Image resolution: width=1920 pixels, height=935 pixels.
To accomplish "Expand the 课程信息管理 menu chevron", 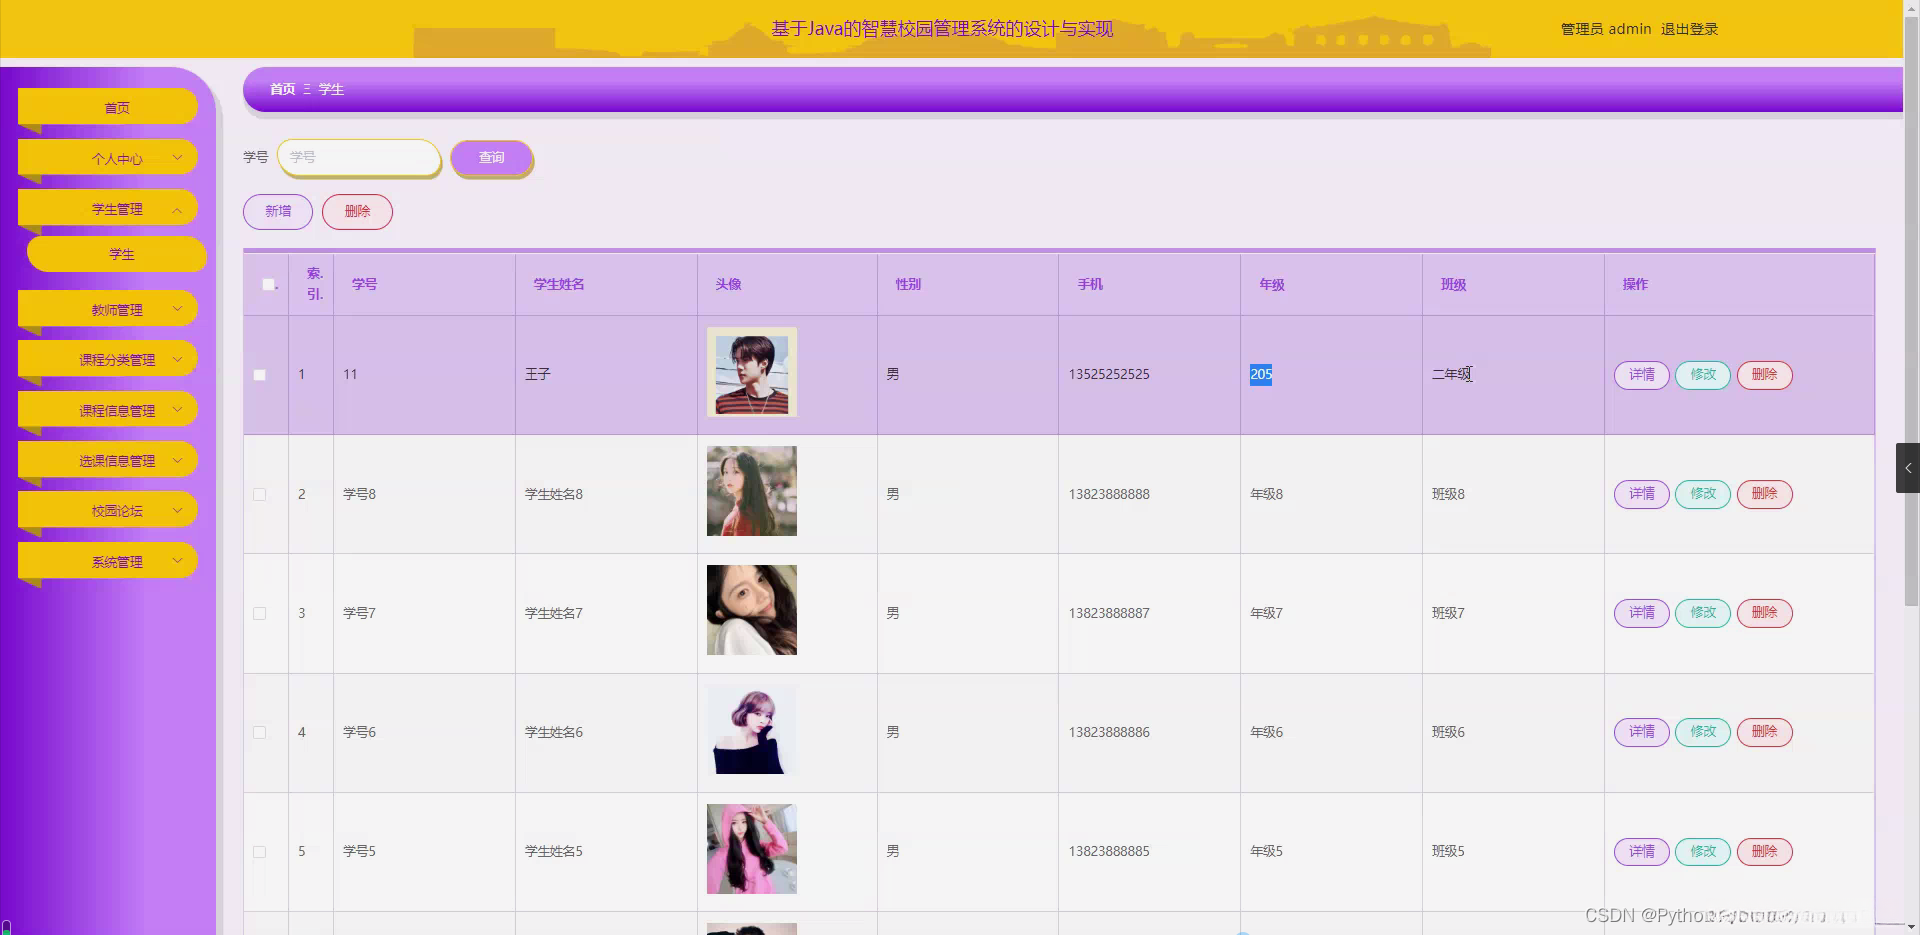I will tap(177, 409).
